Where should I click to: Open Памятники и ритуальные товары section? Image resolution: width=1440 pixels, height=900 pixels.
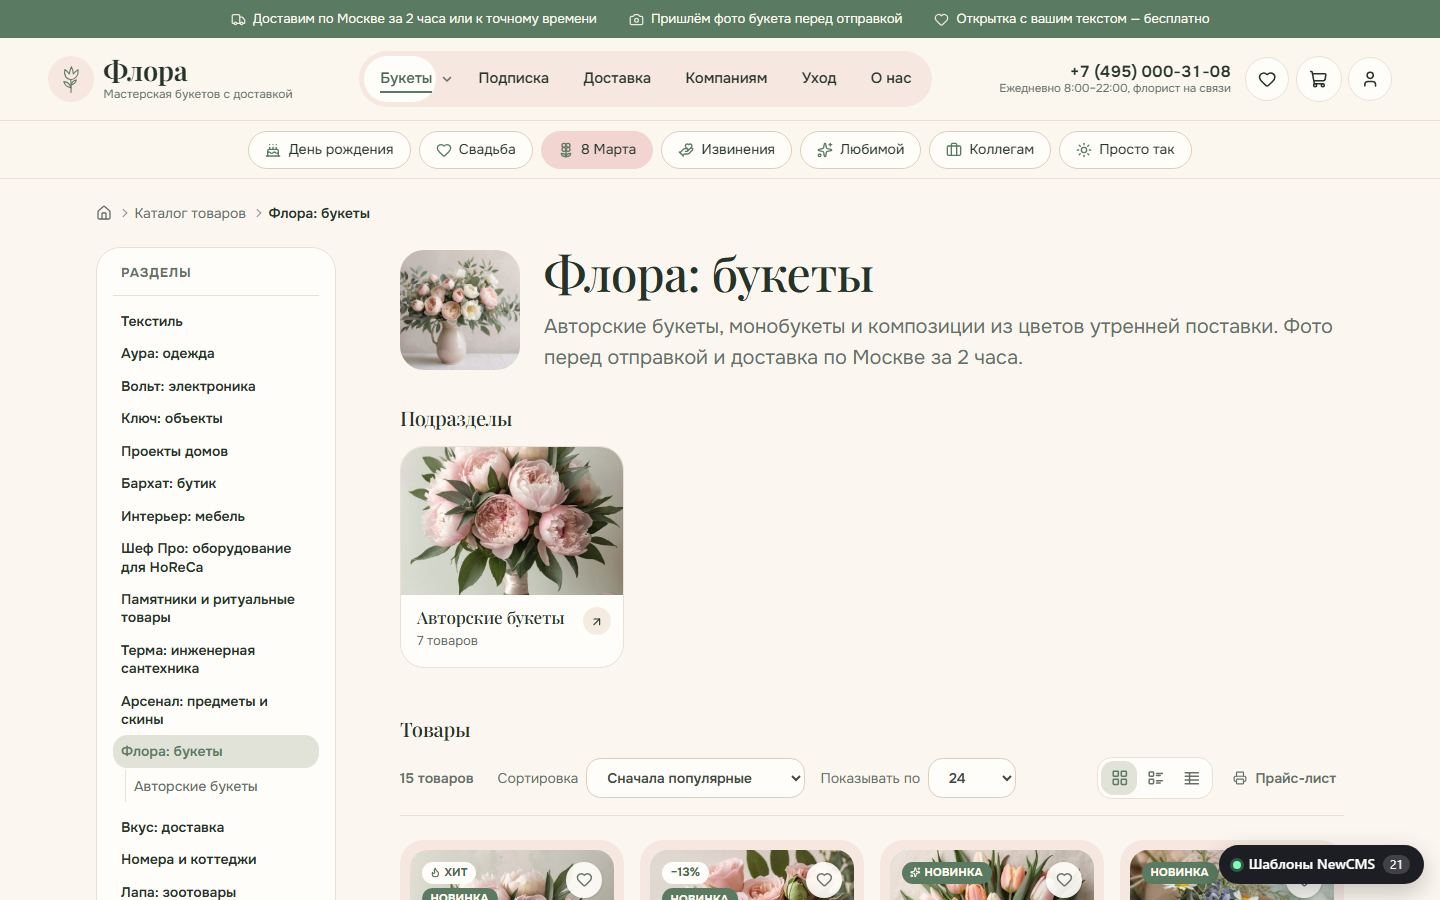click(x=216, y=608)
